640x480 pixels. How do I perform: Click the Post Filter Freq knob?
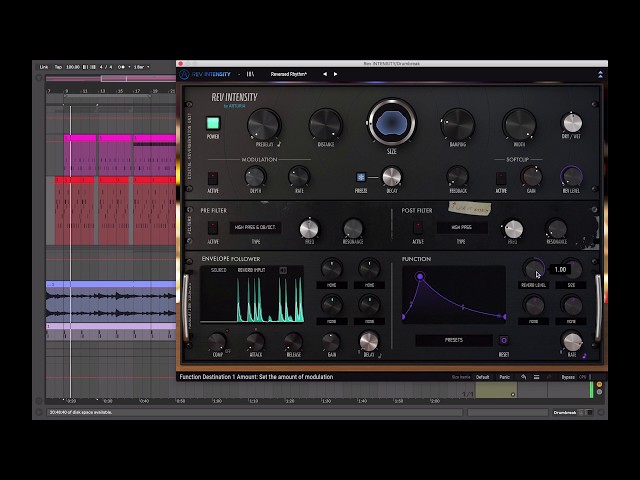[x=513, y=229]
